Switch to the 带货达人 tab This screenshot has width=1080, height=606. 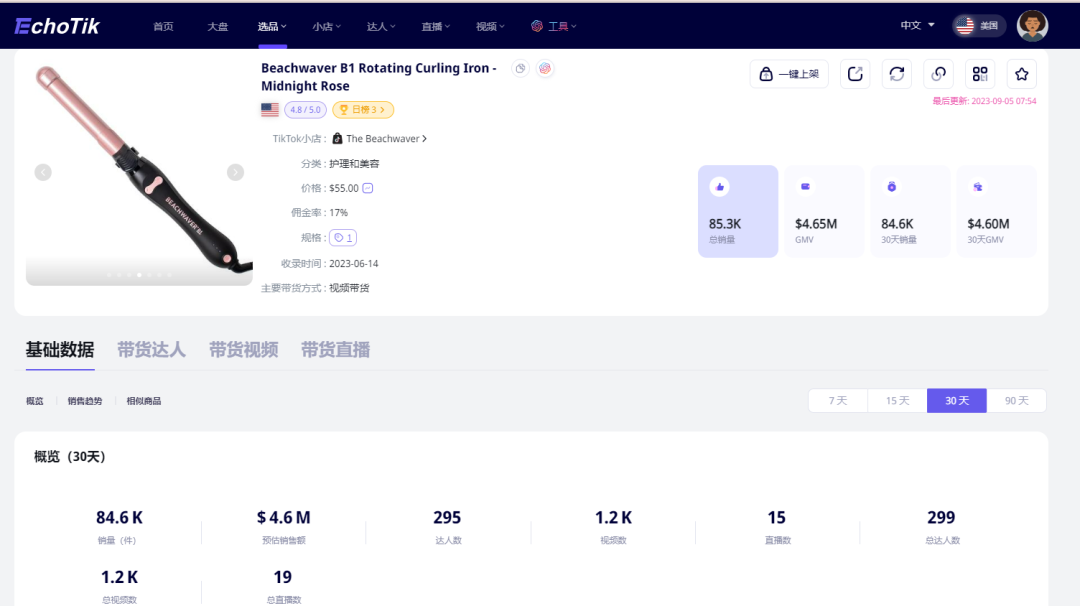[x=151, y=350]
